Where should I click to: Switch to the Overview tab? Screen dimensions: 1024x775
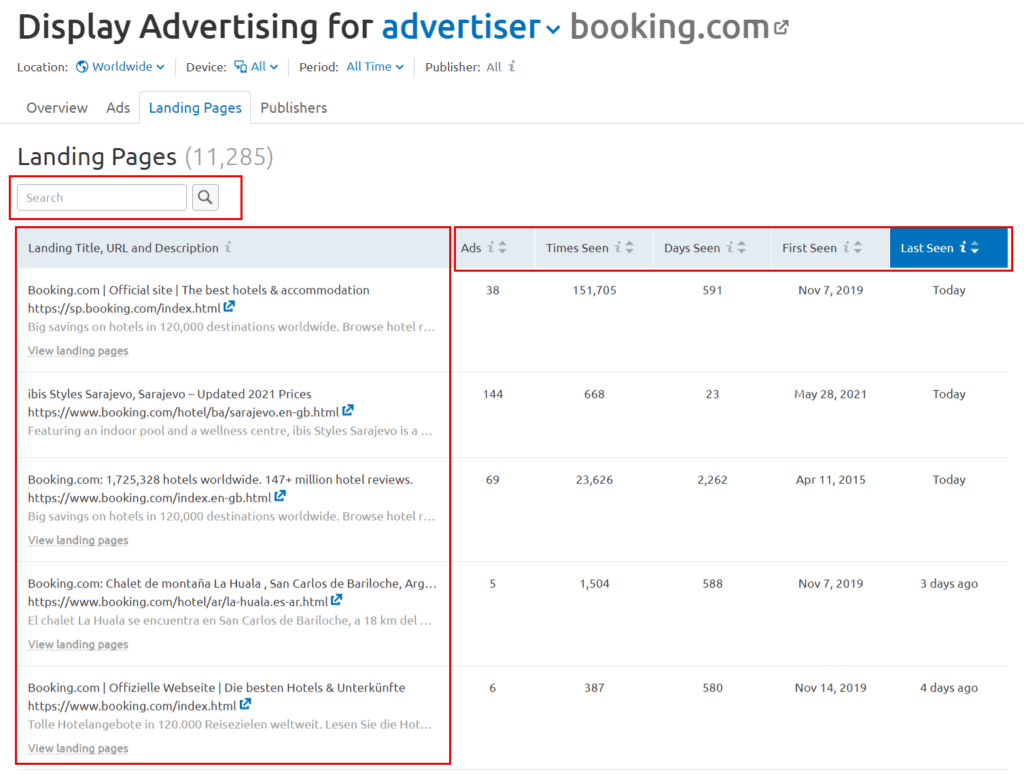(x=57, y=108)
